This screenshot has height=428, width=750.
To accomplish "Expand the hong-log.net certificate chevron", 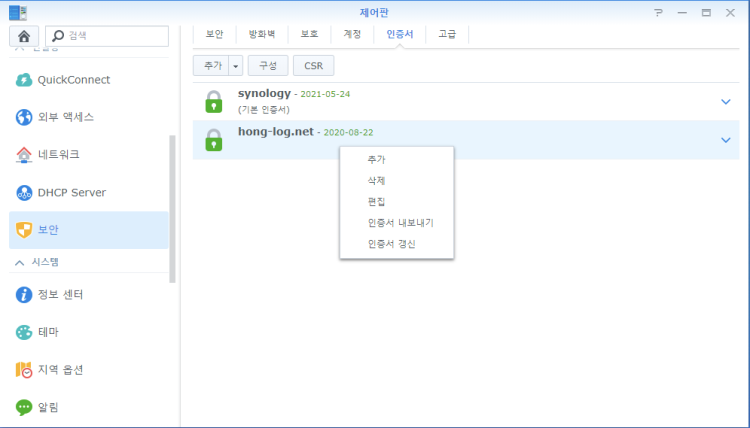I will [726, 140].
